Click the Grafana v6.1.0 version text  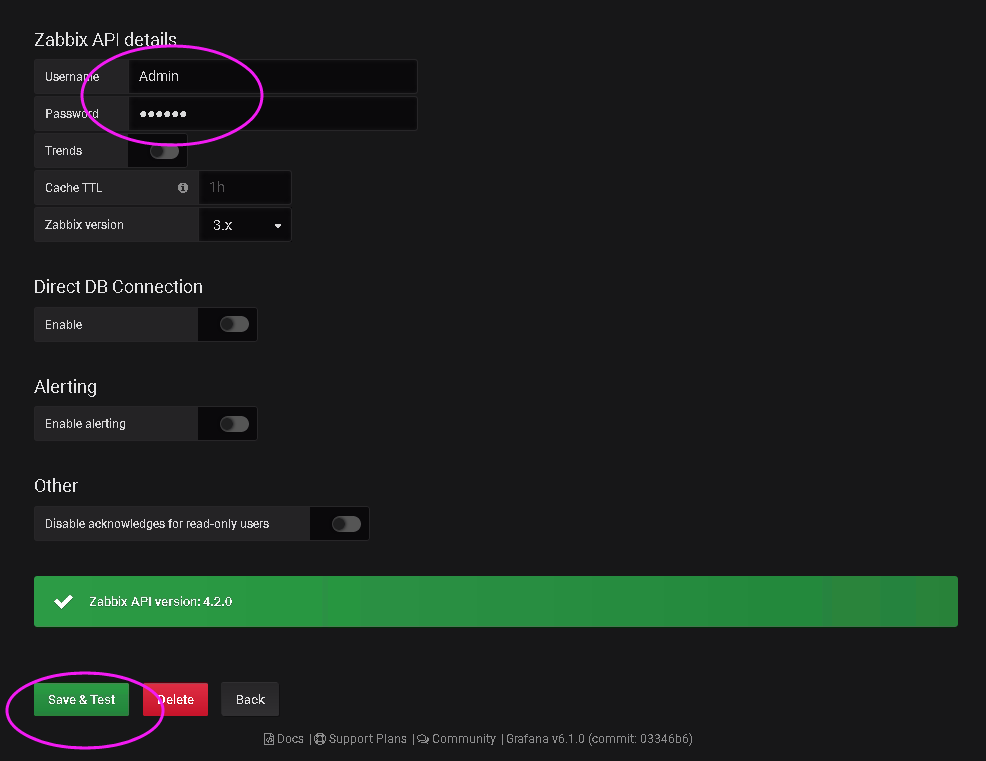[599, 739]
